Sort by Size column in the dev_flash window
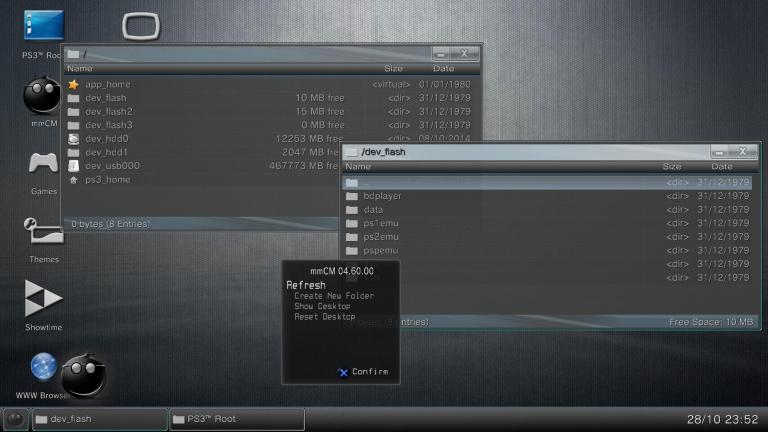The image size is (768, 432). click(671, 167)
